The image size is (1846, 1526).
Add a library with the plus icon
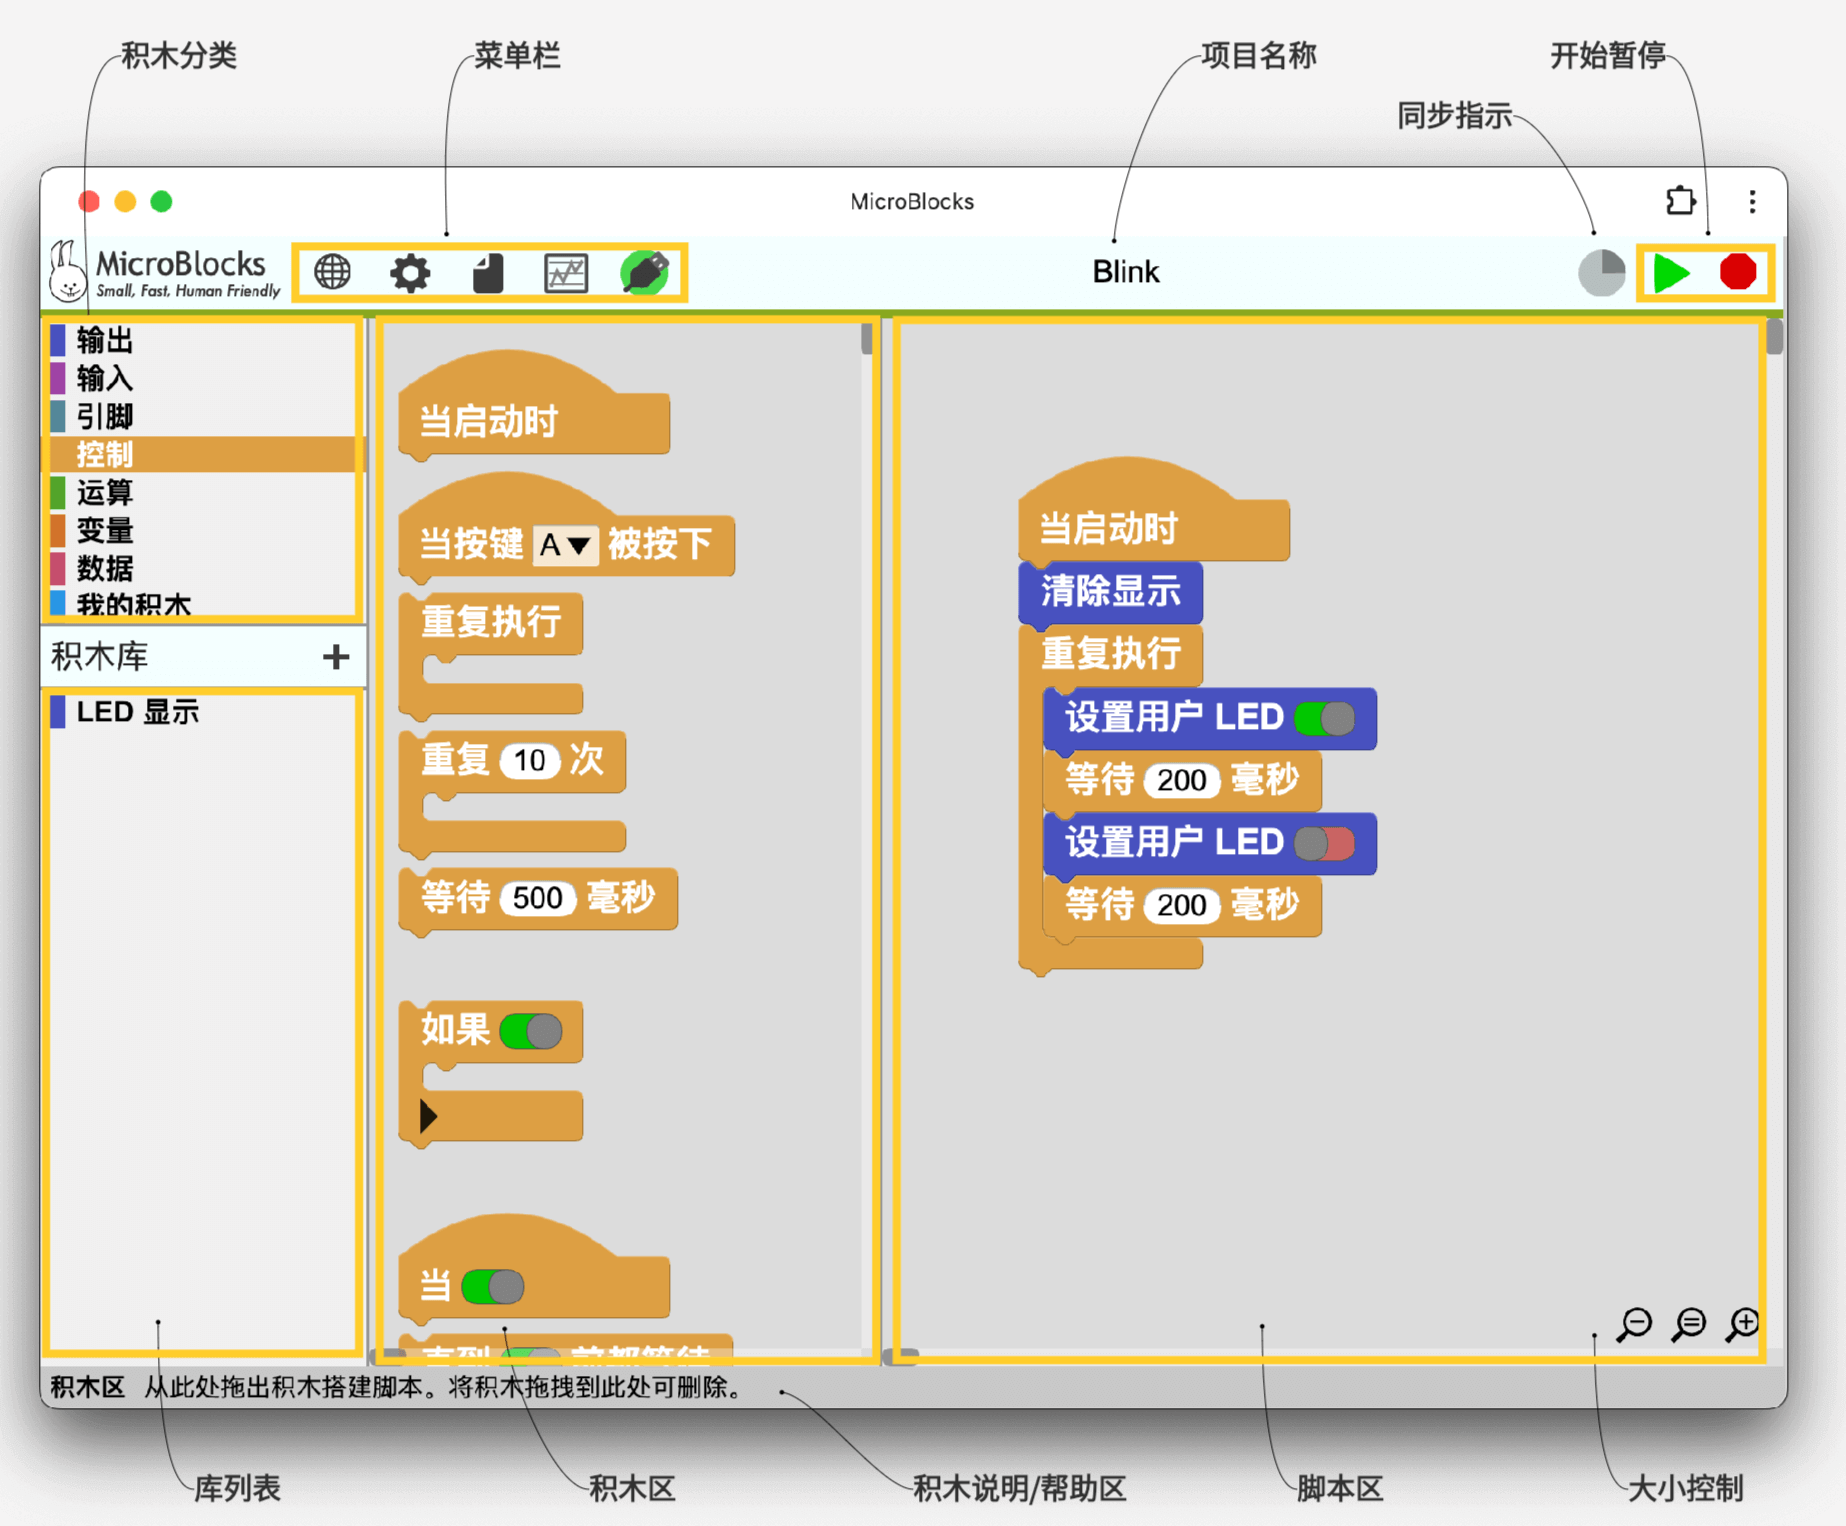pyautogui.click(x=336, y=656)
